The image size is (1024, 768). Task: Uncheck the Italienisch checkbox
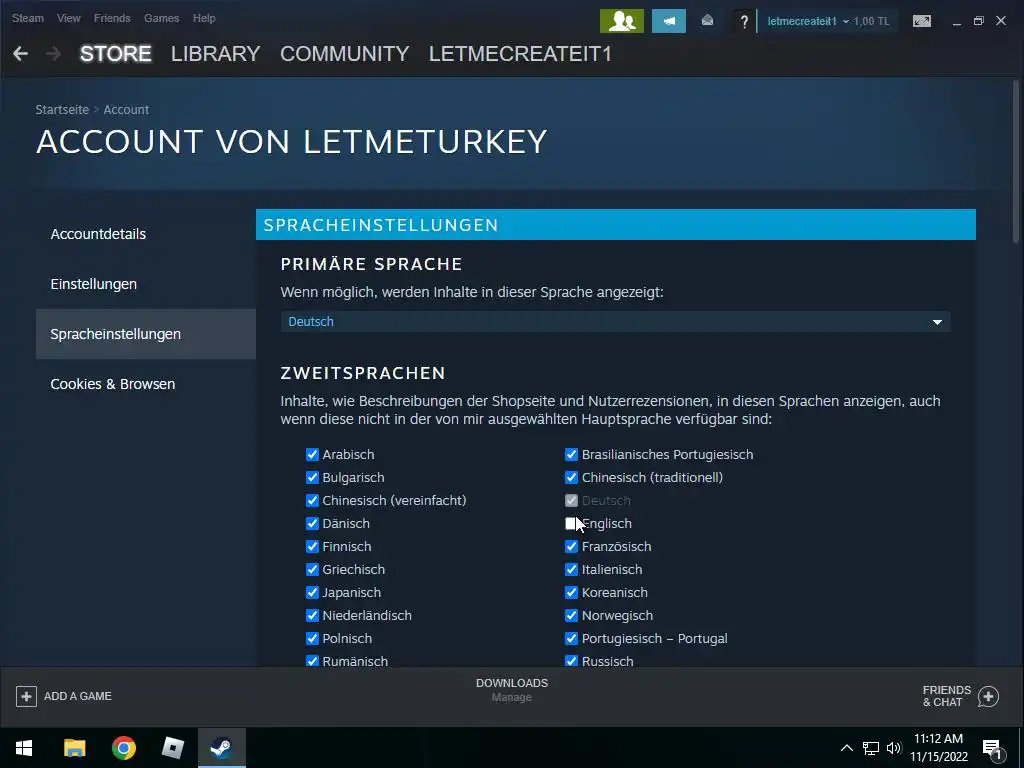coord(571,569)
